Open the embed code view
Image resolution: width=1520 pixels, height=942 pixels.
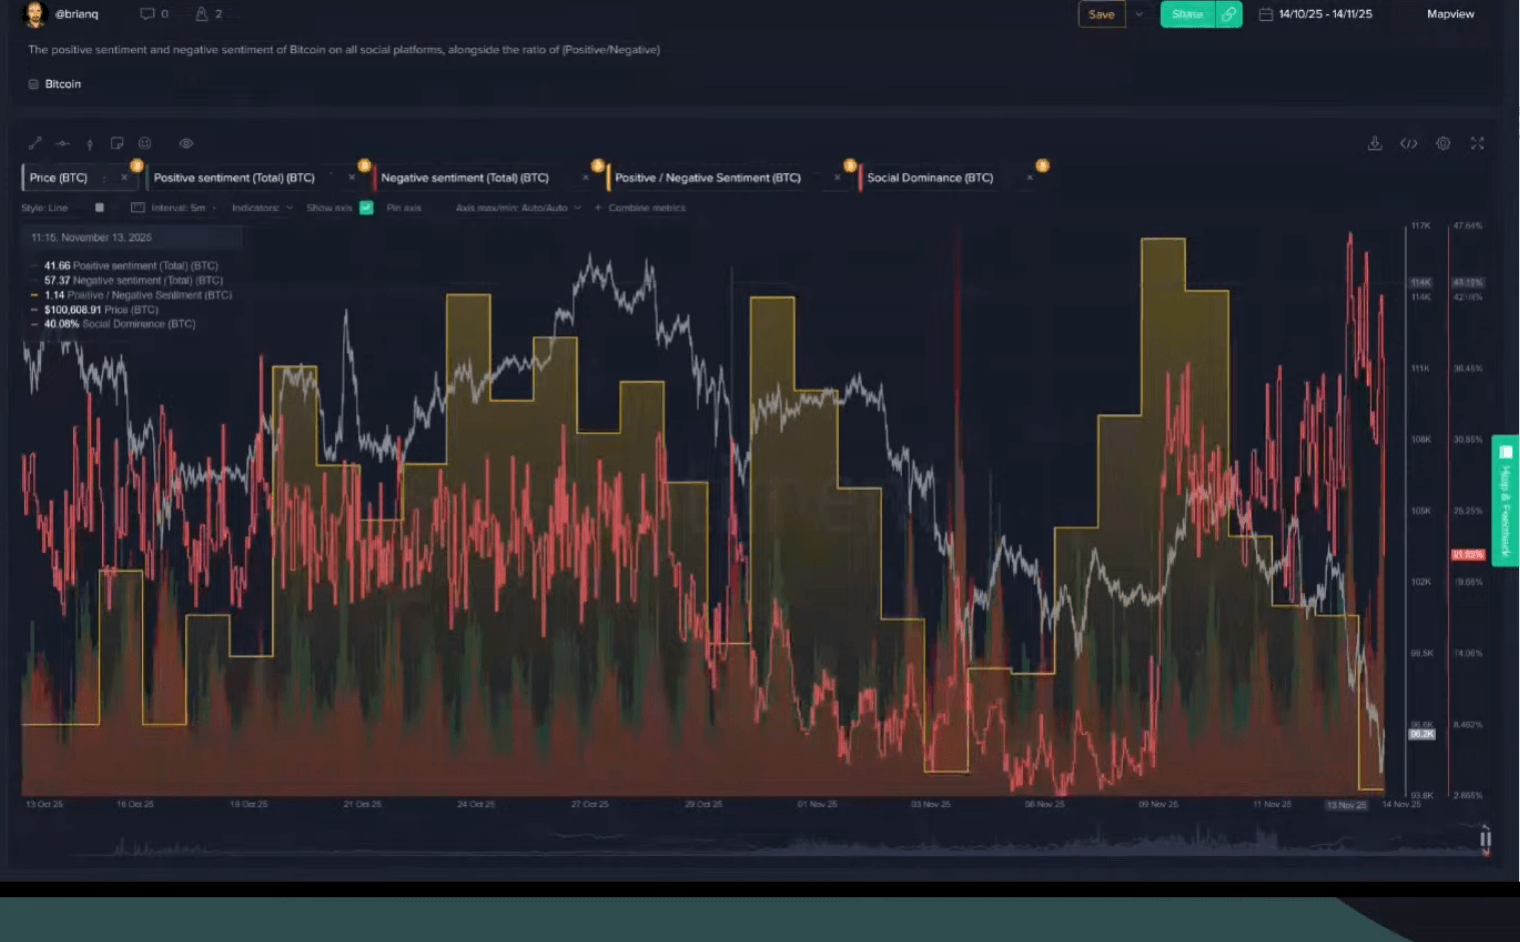(x=1409, y=144)
